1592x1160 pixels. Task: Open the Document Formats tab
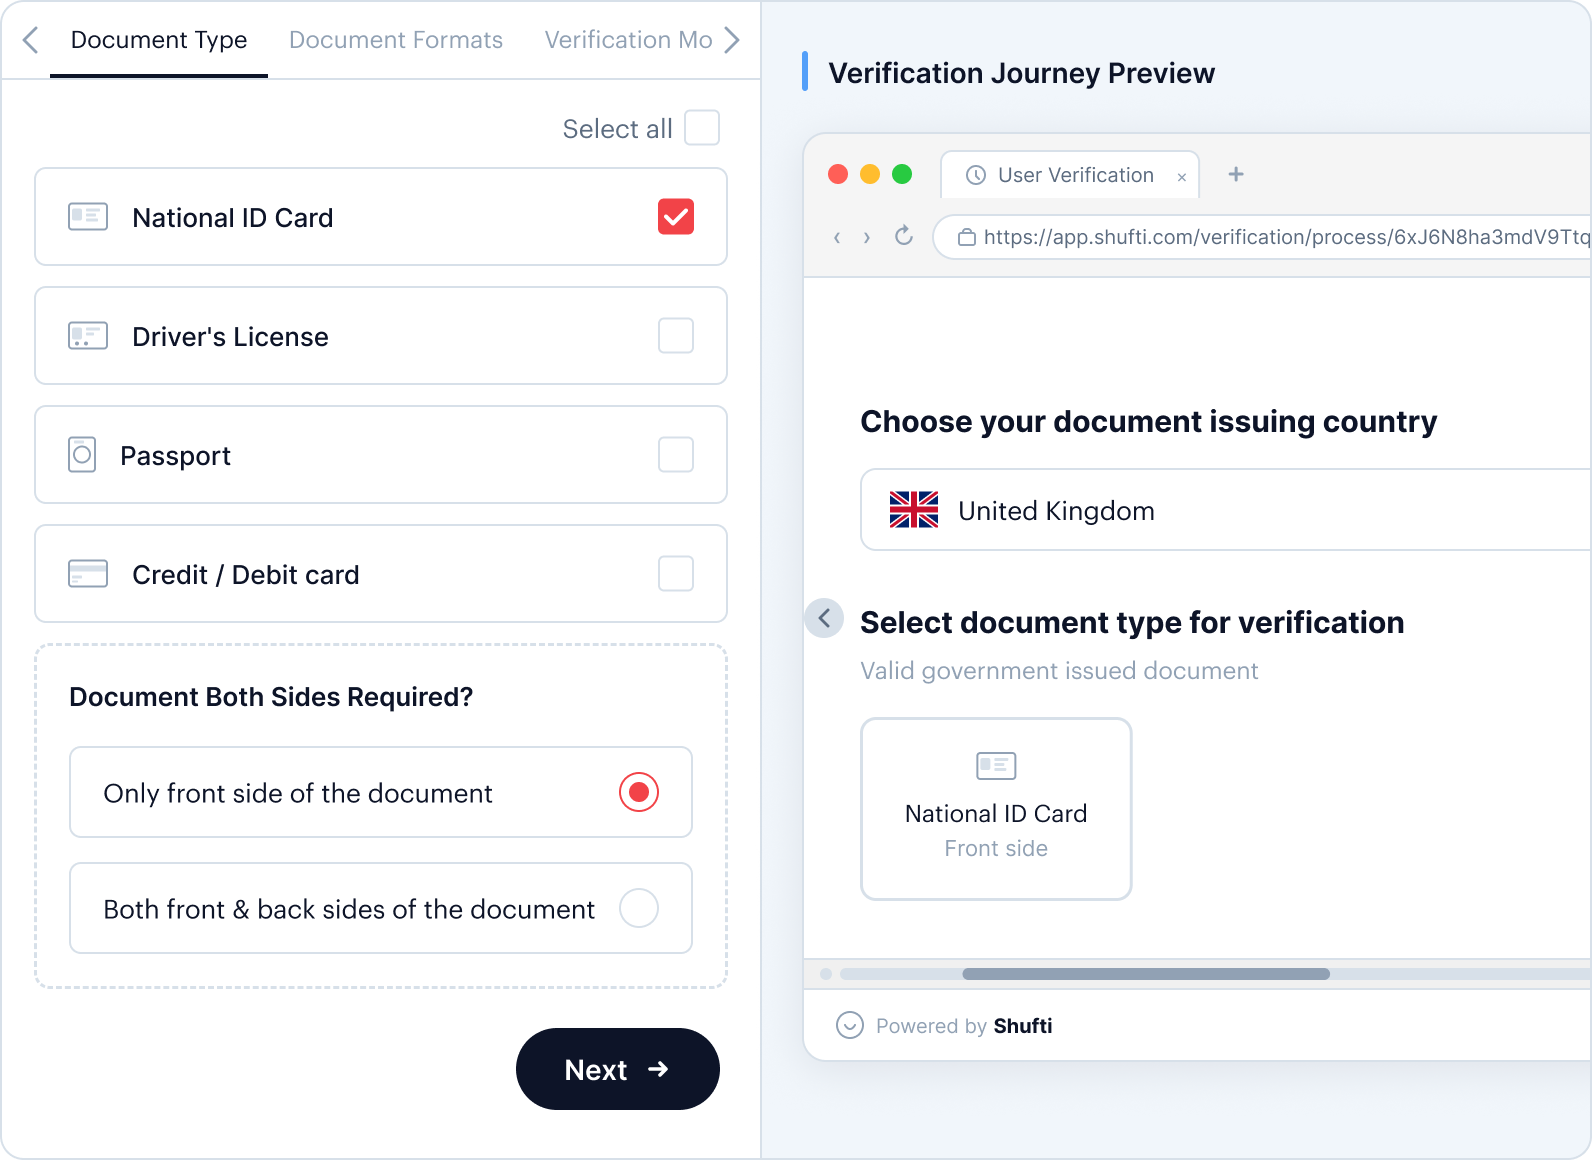point(396,40)
